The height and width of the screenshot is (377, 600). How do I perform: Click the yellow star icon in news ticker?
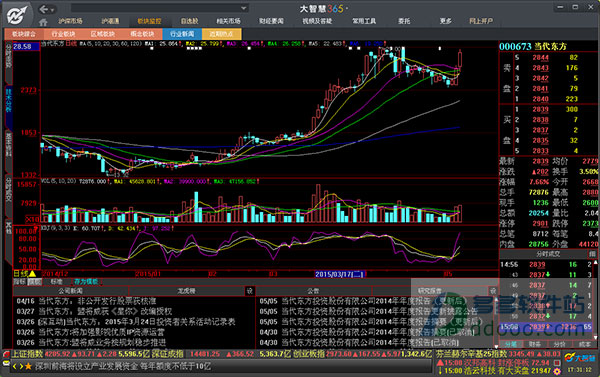[x=28, y=366]
